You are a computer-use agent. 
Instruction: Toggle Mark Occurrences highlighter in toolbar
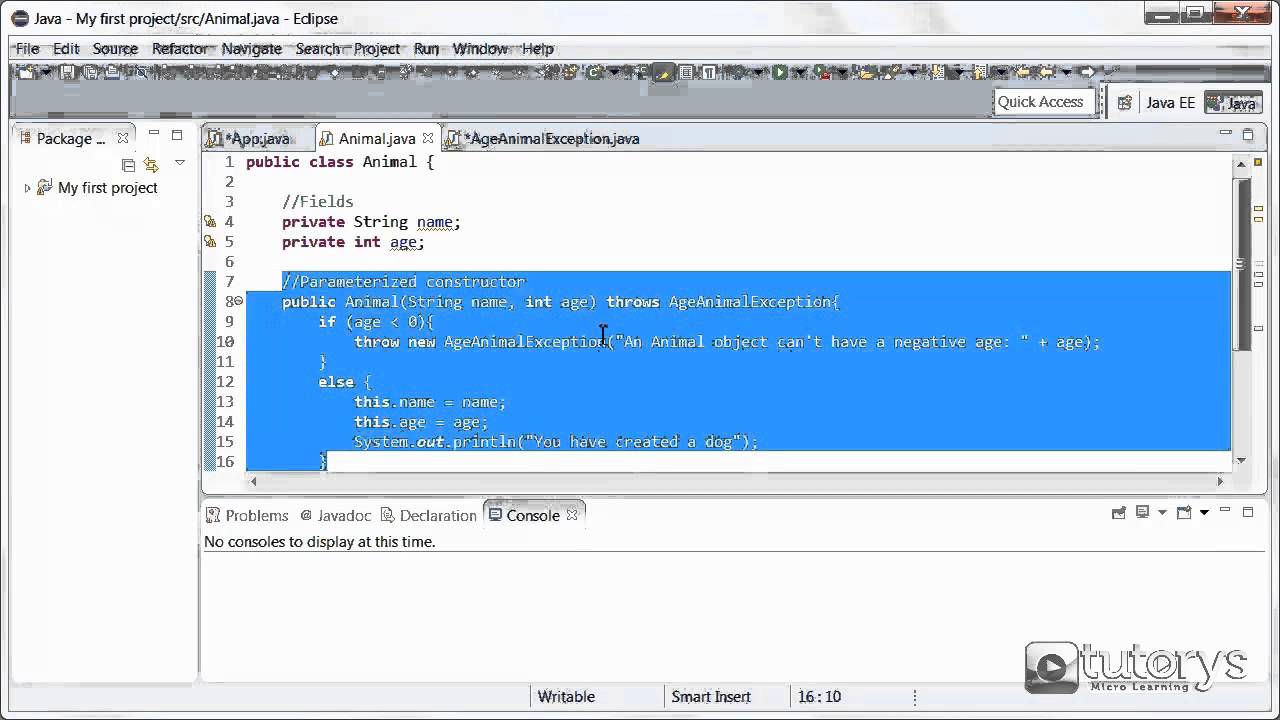click(662, 72)
